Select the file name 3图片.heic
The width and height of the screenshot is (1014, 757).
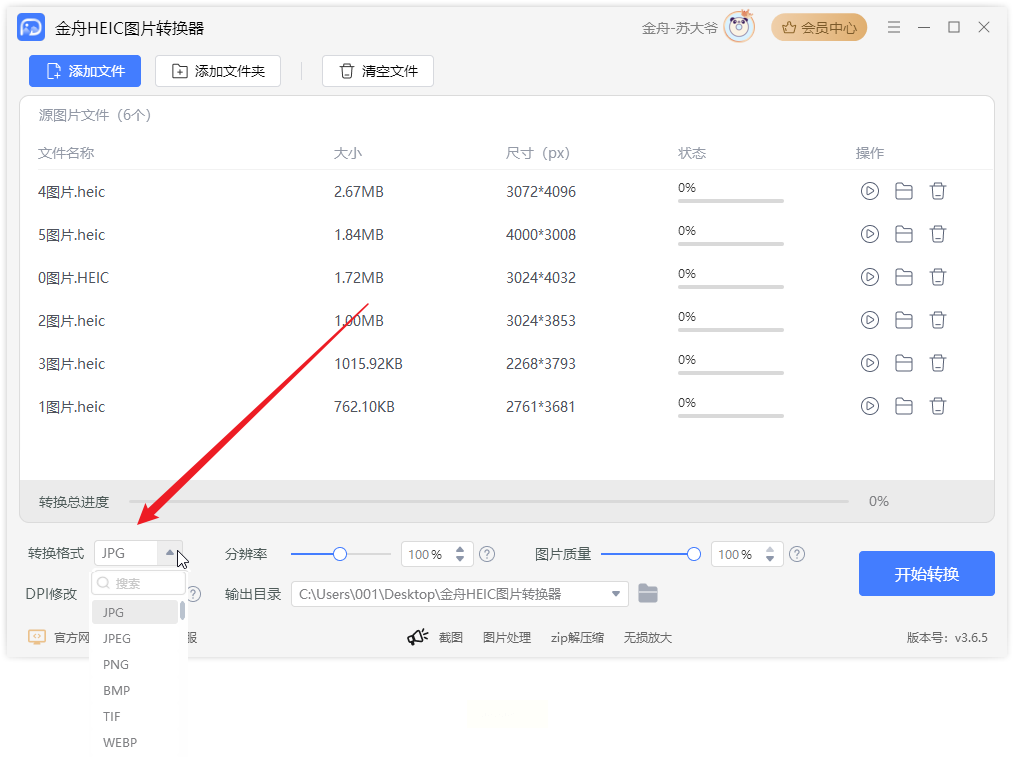click(x=71, y=363)
